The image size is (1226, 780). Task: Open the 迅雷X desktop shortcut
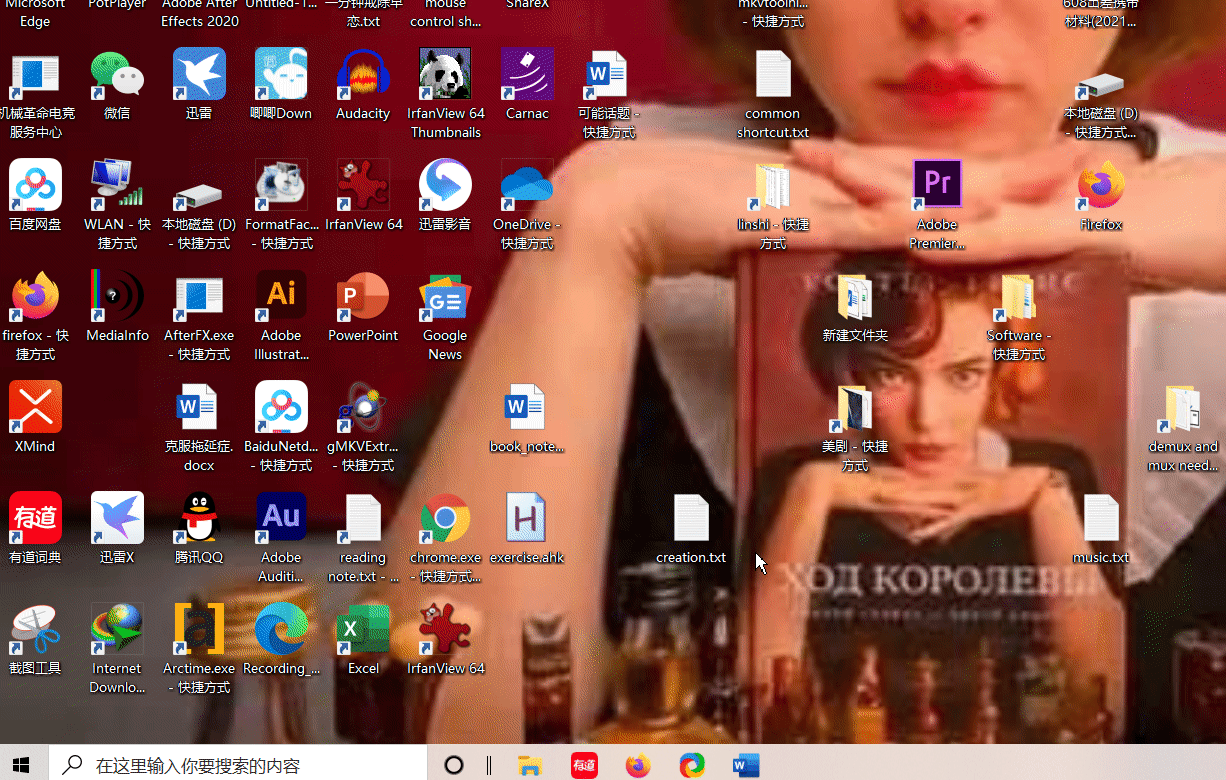coord(117,518)
